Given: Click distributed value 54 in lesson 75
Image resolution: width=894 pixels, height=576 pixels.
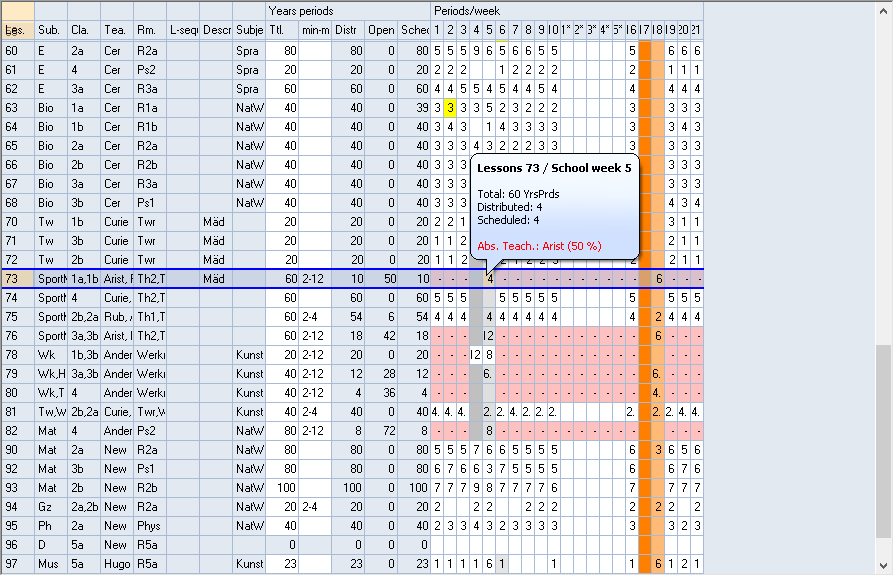Looking at the screenshot, I should coord(348,317).
